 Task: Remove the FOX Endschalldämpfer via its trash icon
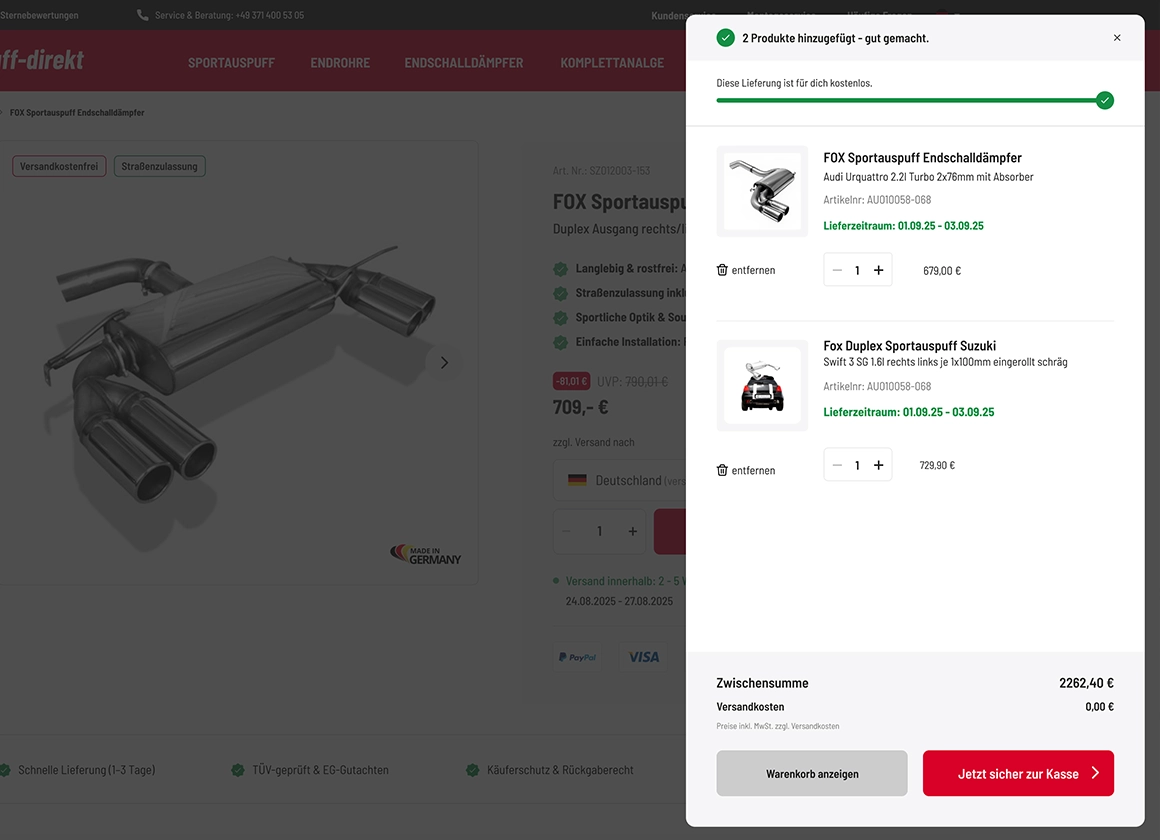tap(722, 269)
